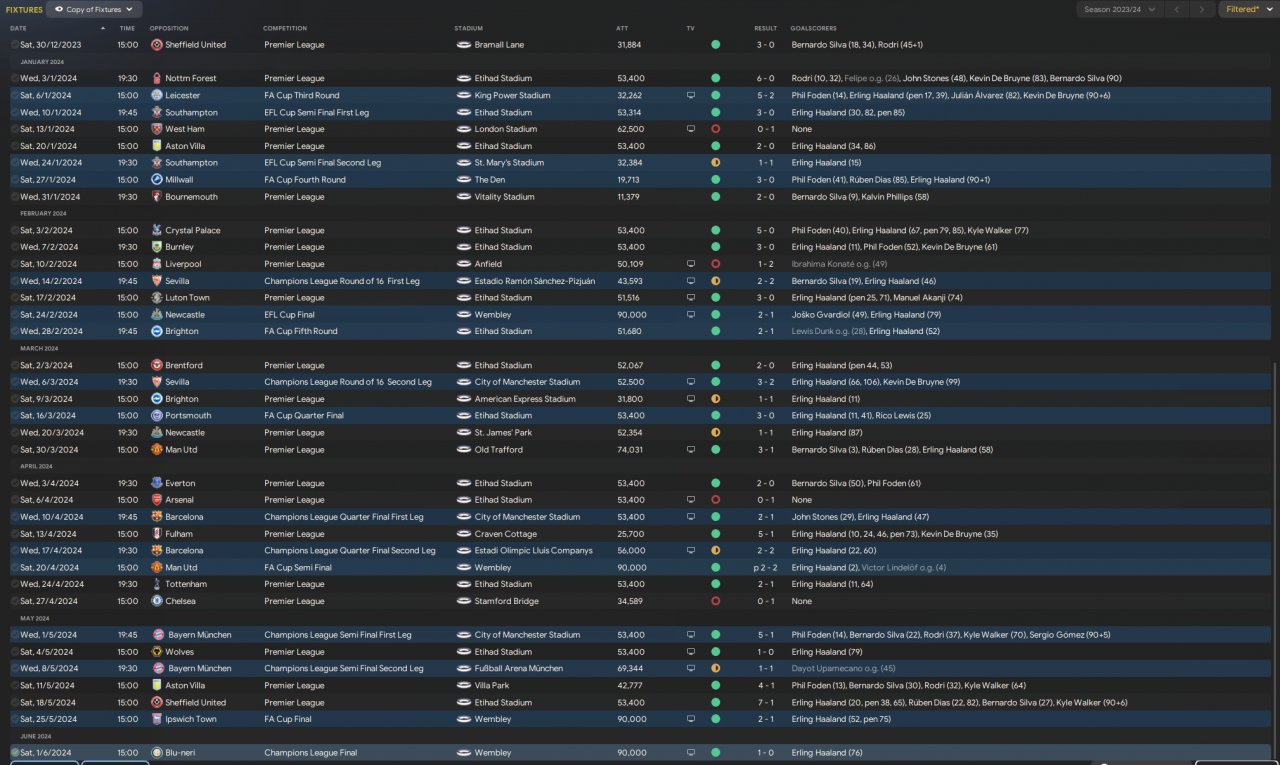The height and width of the screenshot is (765, 1280).
Task: Deselect the checked Sat, 1/6/2024 fixture row
Action: pyautogui.click(x=15, y=752)
